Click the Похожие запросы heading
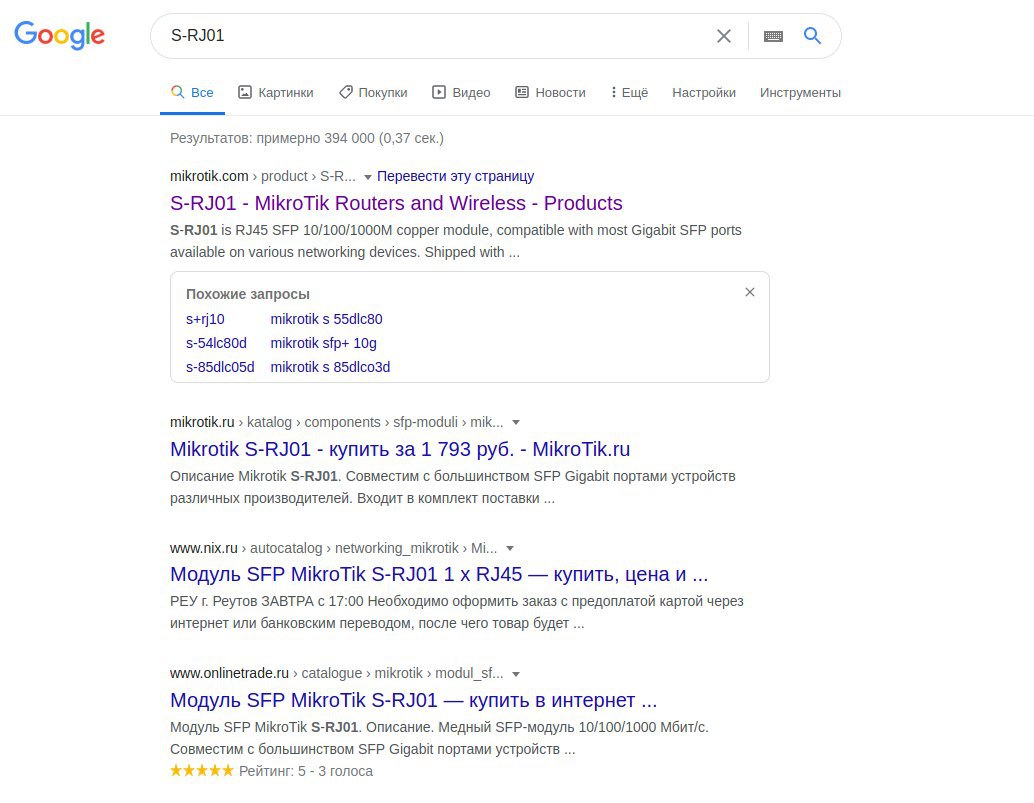Viewport: 1034px width, 803px height. point(247,294)
